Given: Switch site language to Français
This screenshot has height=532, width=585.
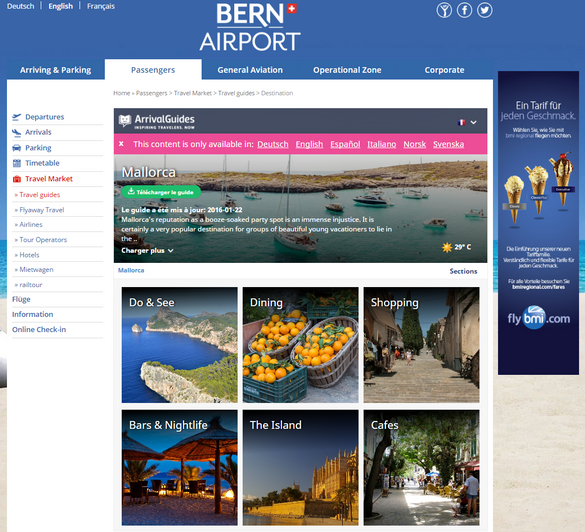Looking at the screenshot, I should (x=101, y=6).
